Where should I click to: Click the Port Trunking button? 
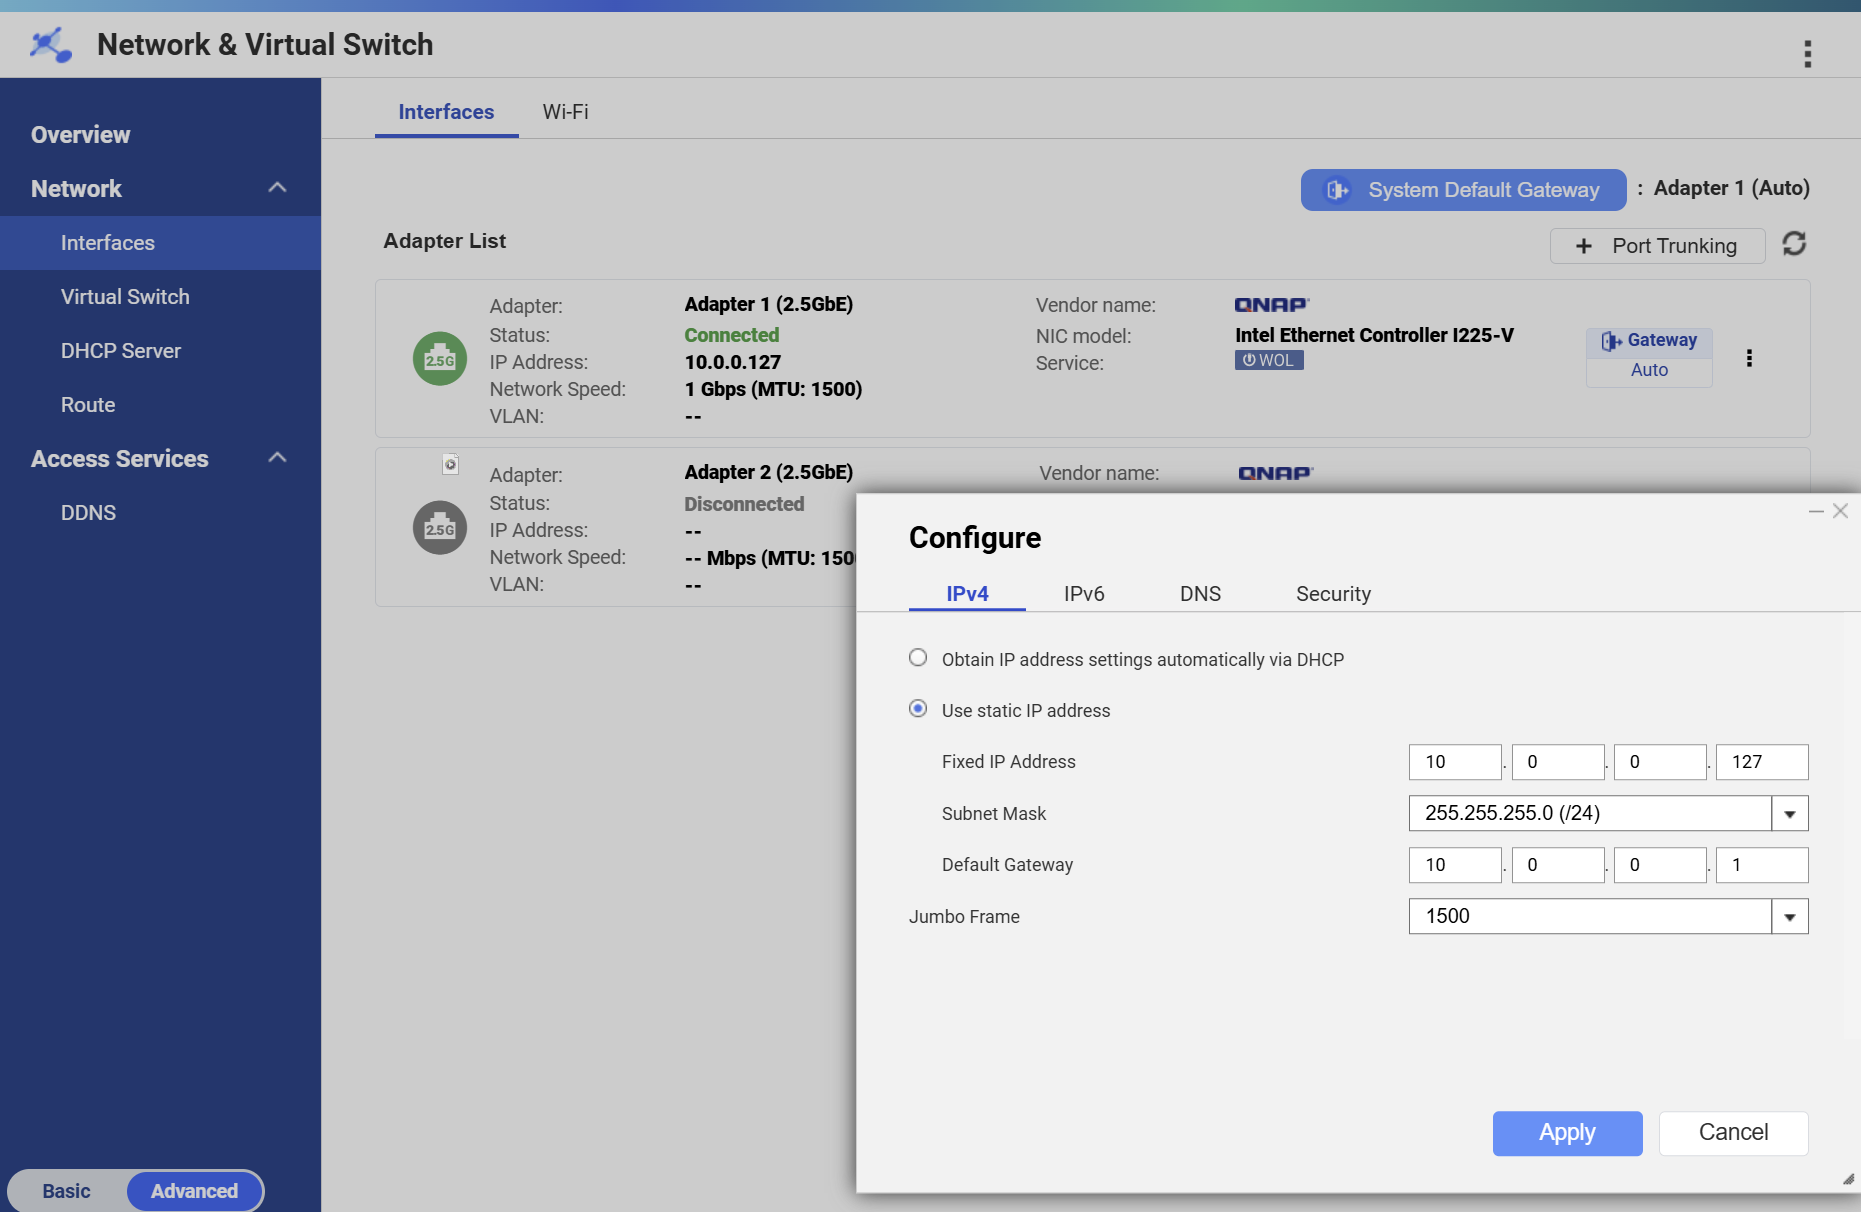(x=1657, y=246)
